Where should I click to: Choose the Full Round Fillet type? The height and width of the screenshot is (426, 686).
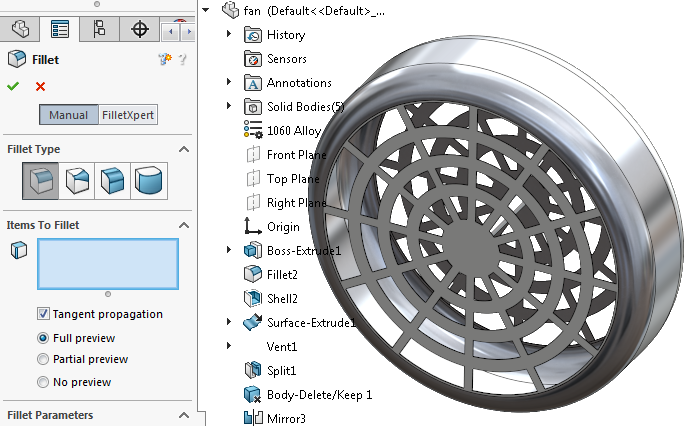click(149, 181)
